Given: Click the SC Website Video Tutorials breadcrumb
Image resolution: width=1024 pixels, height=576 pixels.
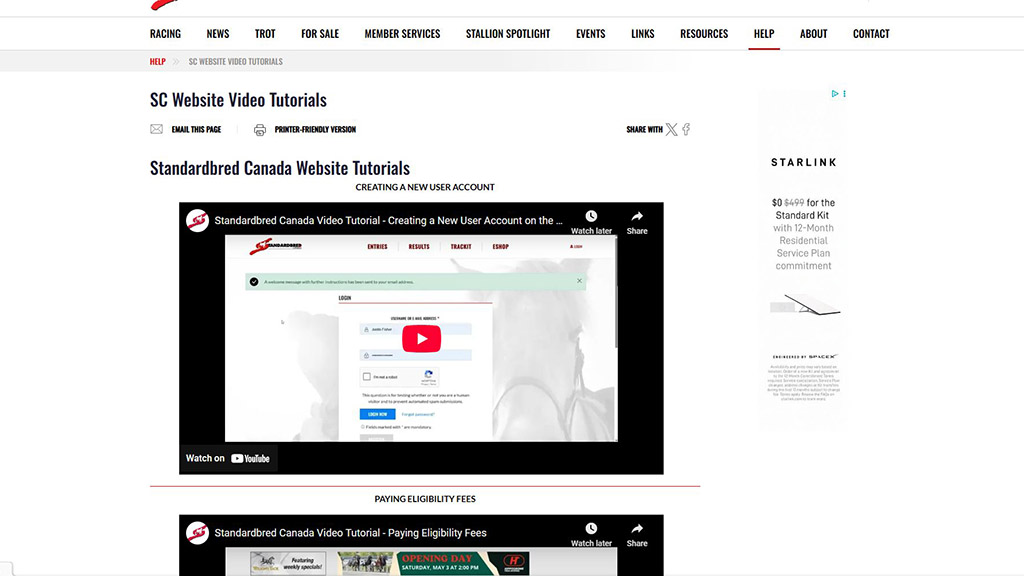Looking at the screenshot, I should (x=236, y=61).
